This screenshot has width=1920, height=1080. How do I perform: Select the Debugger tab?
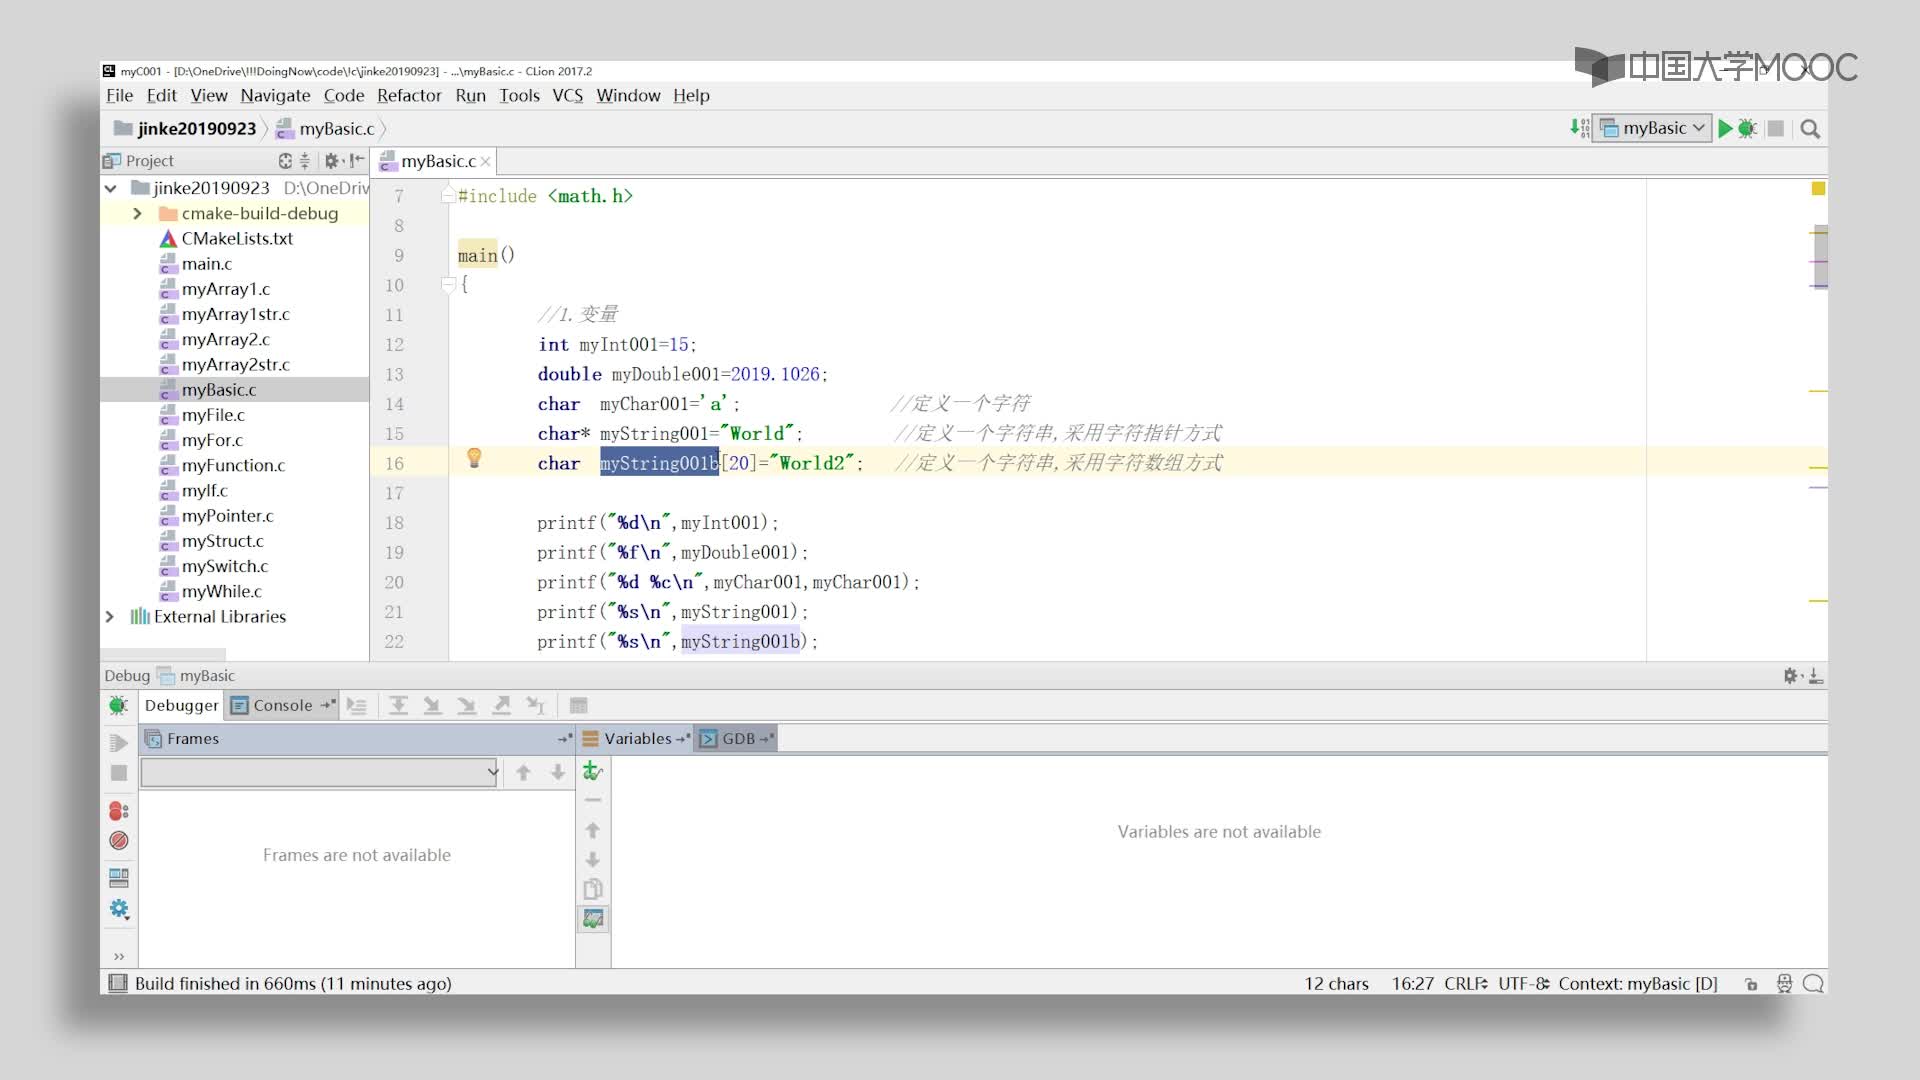click(x=181, y=706)
